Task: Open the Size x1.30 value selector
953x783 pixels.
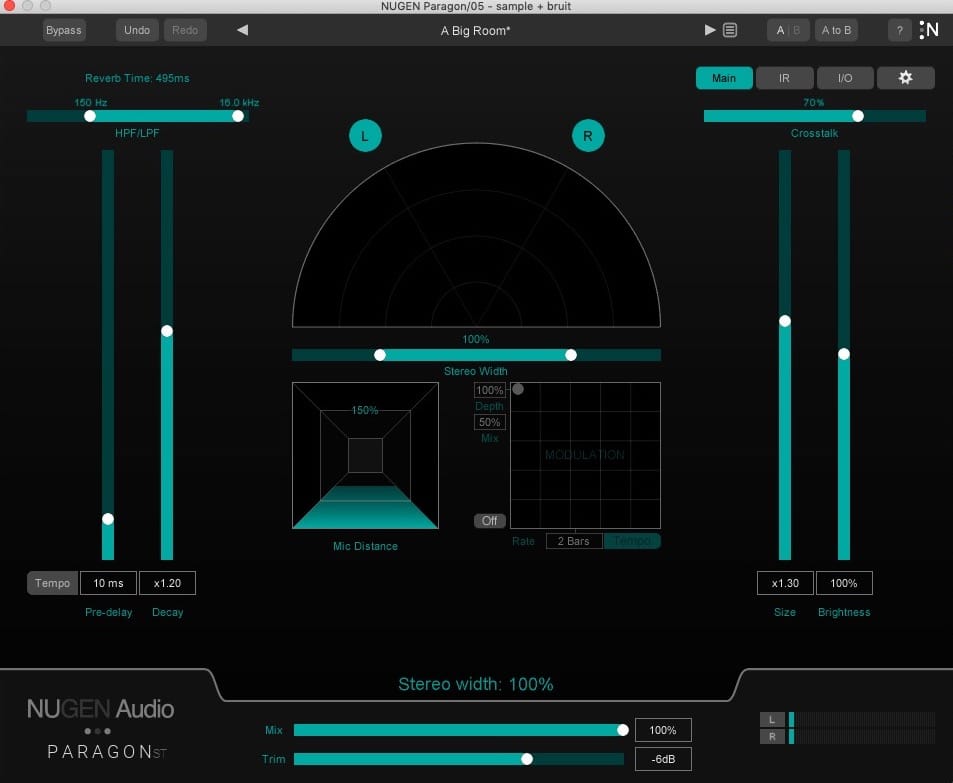Action: click(x=784, y=582)
